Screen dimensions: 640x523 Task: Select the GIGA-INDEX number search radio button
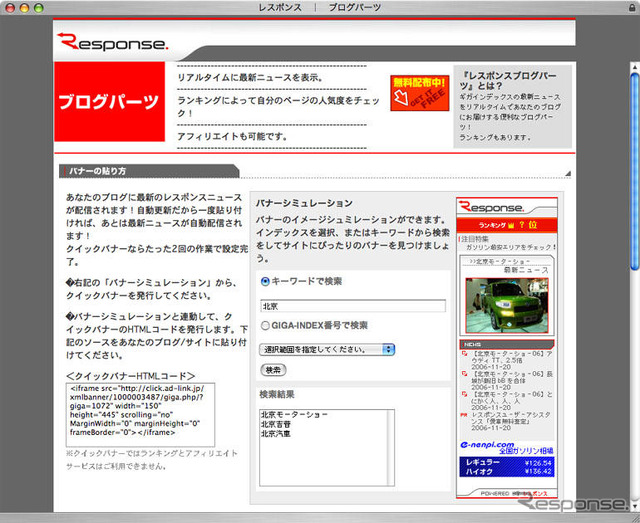[x=265, y=325]
